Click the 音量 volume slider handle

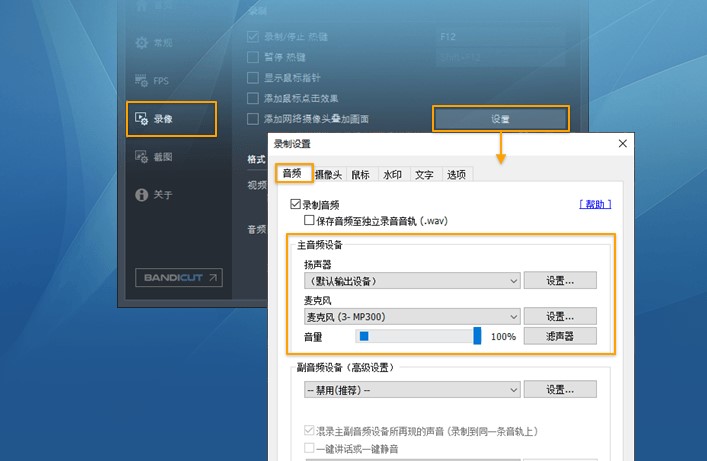pos(477,336)
